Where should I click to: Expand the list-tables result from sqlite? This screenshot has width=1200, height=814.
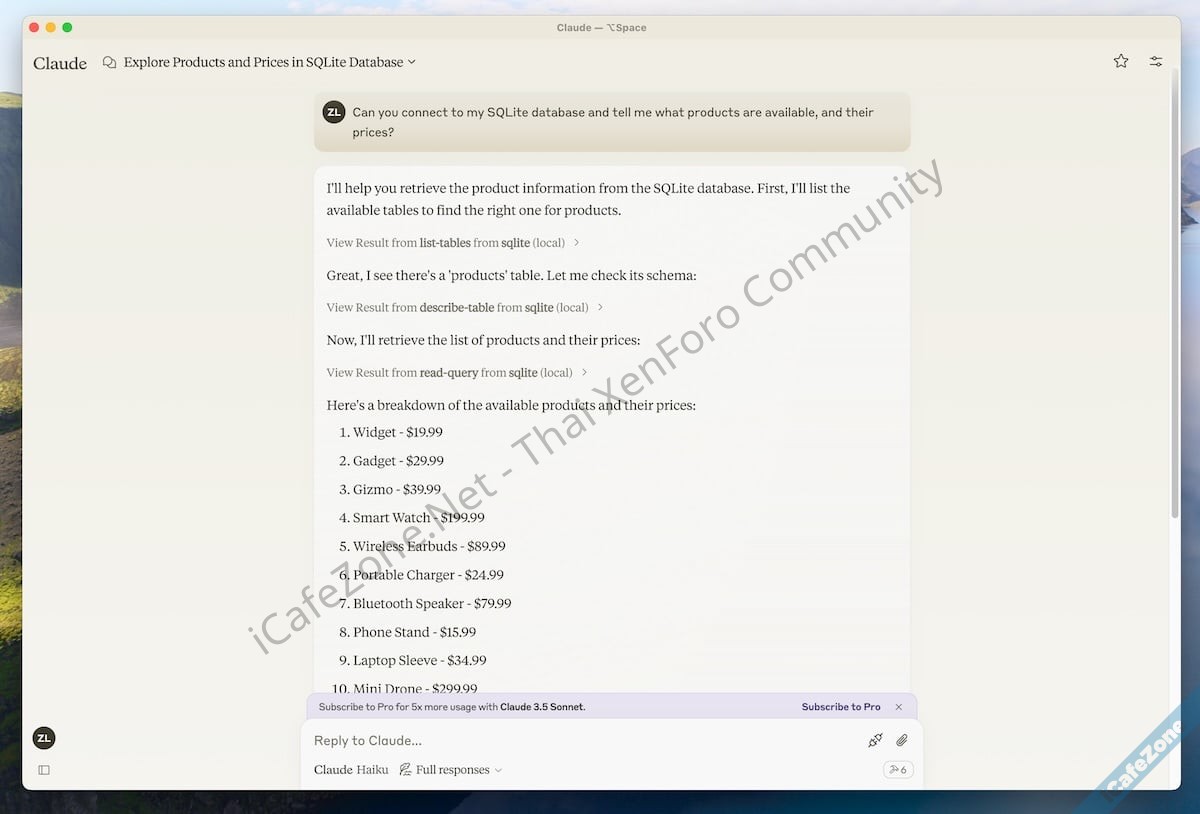[x=452, y=243]
